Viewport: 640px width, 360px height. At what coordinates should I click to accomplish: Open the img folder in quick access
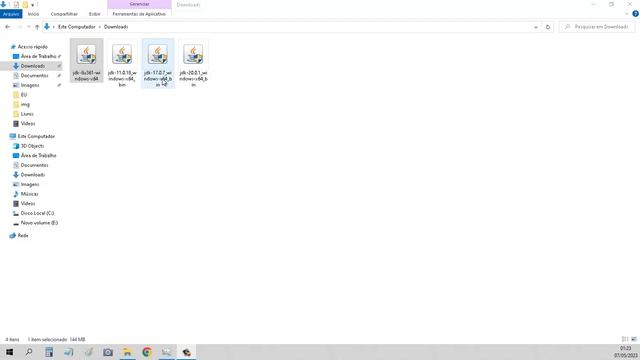pyautogui.click(x=25, y=104)
